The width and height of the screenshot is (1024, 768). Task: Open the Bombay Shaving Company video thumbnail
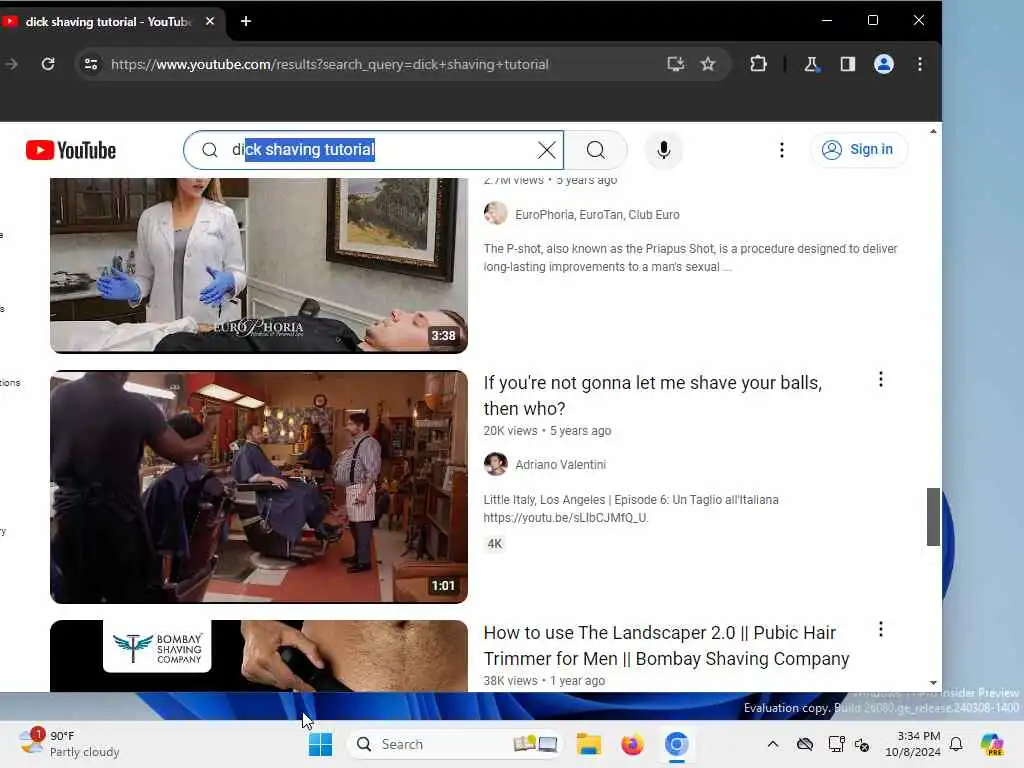pos(259,656)
